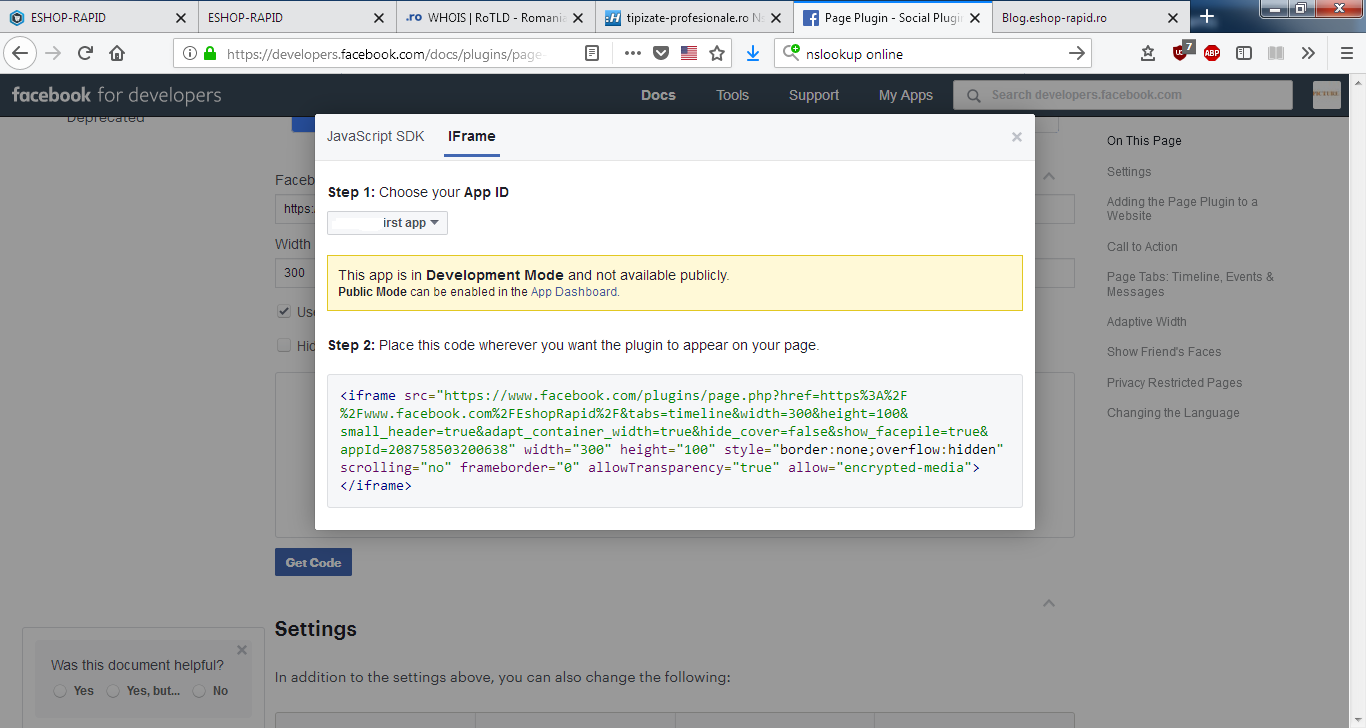Select the No radio button
Viewport: 1366px width, 728px height.
(199, 691)
